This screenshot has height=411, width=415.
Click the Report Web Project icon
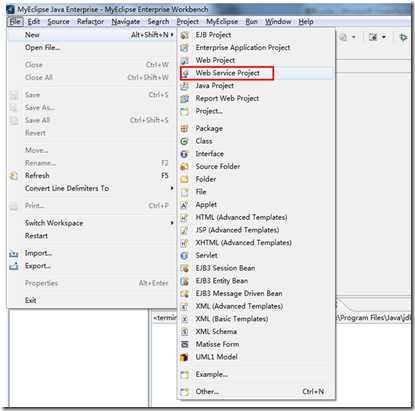184,99
